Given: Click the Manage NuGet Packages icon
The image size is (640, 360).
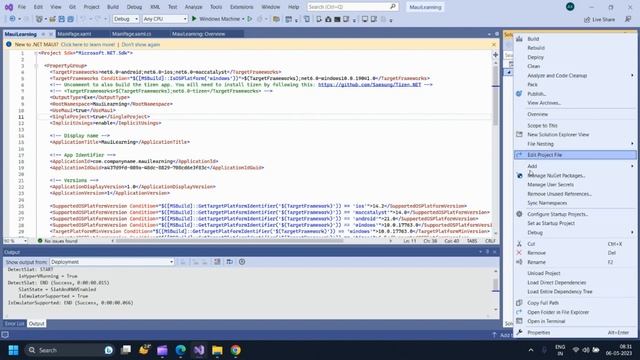Looking at the screenshot, I should tap(519, 176).
